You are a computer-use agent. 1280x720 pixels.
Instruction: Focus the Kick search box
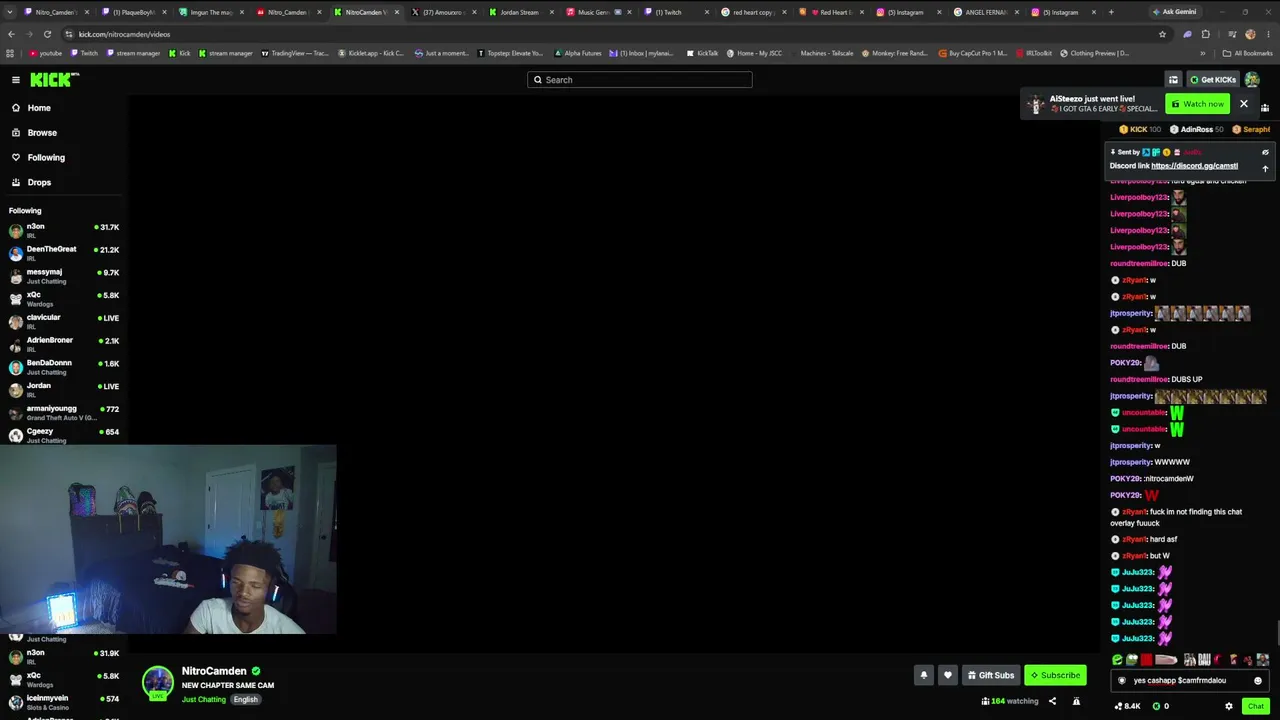[x=640, y=80]
